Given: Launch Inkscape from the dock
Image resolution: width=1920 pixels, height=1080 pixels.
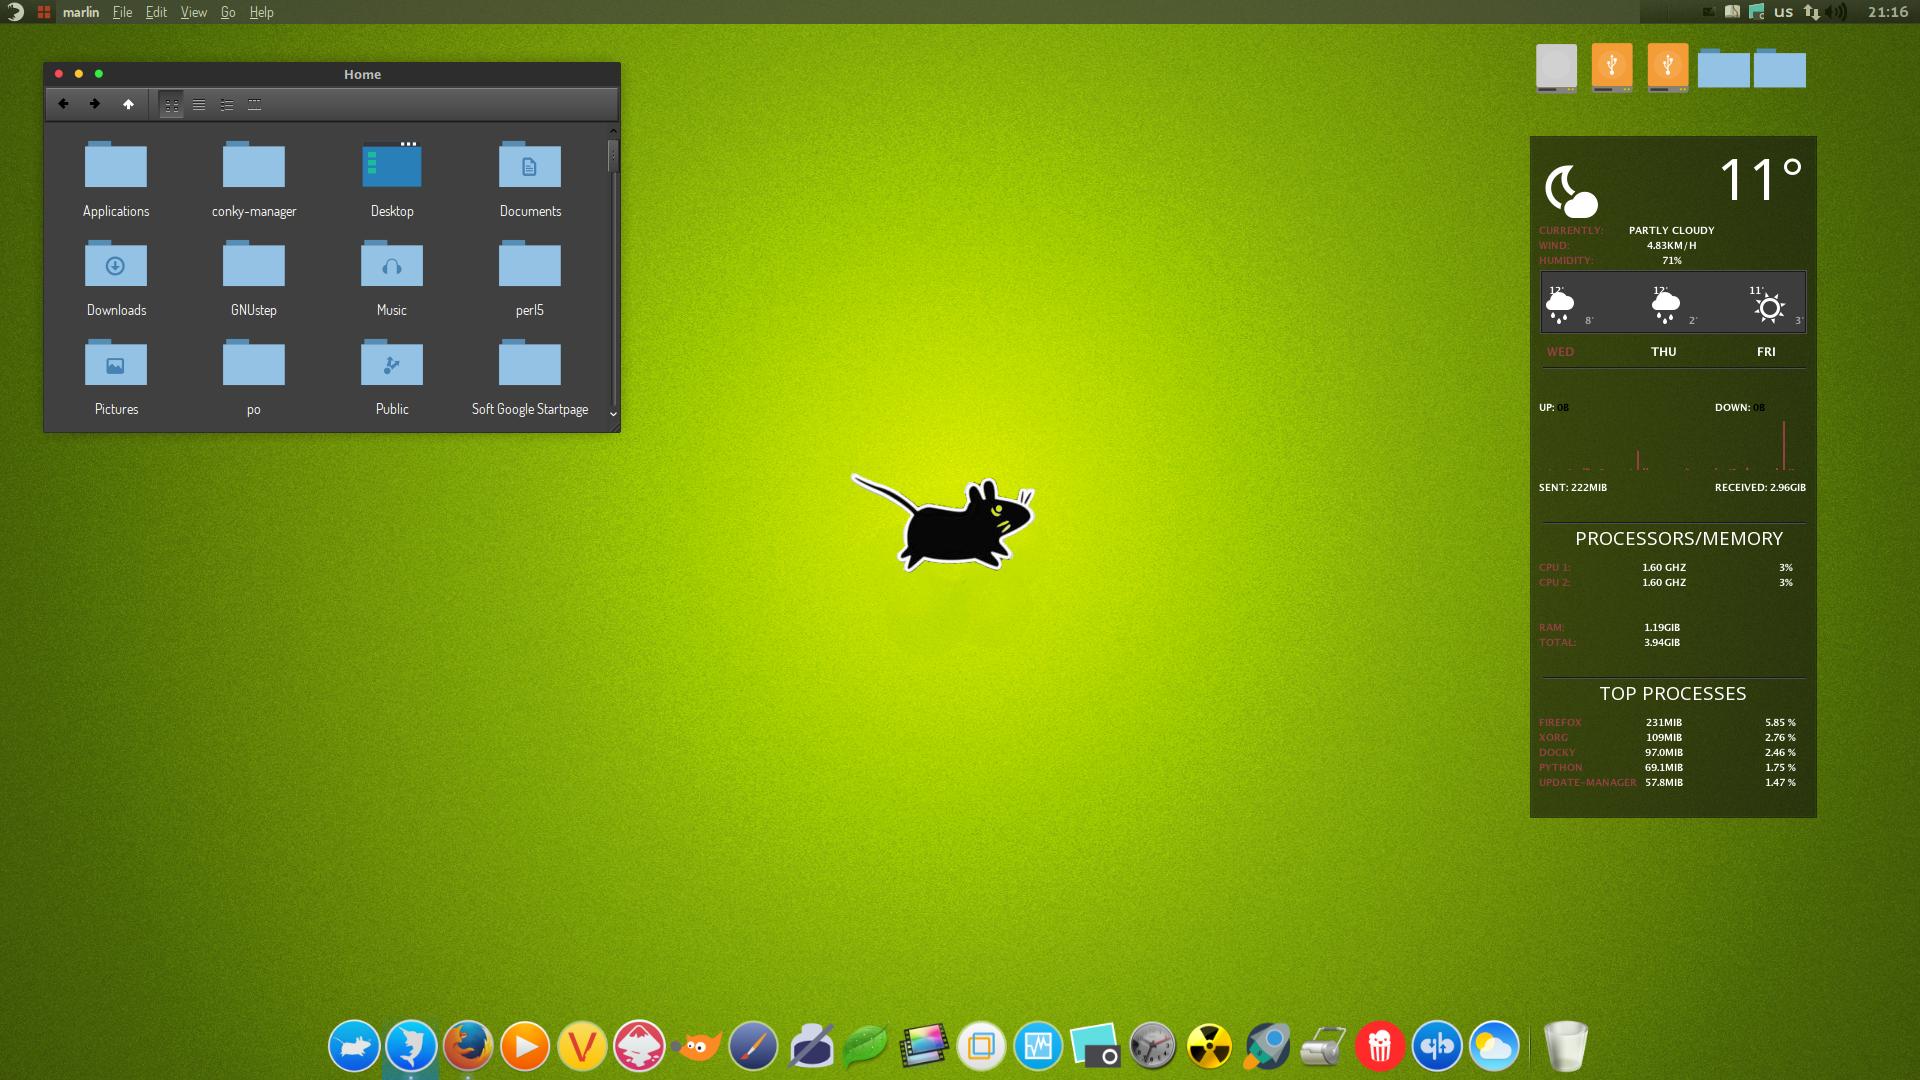Looking at the screenshot, I should [638, 1046].
